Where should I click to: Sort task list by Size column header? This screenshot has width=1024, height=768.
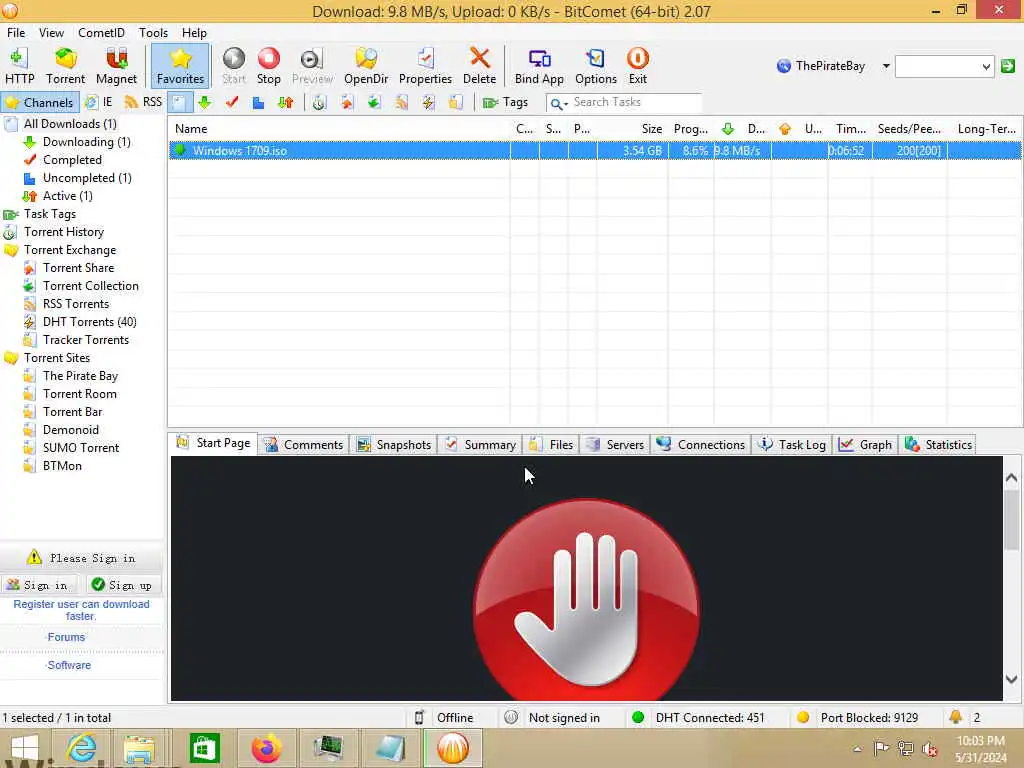(x=632, y=129)
